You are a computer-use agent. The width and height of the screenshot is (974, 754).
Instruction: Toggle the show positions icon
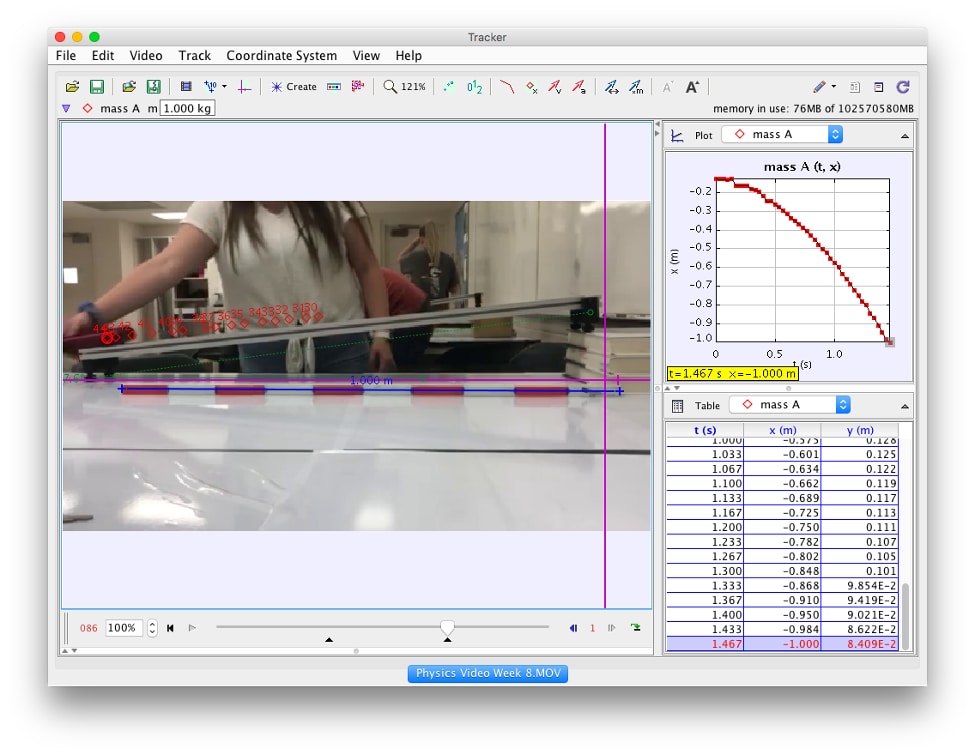point(532,88)
